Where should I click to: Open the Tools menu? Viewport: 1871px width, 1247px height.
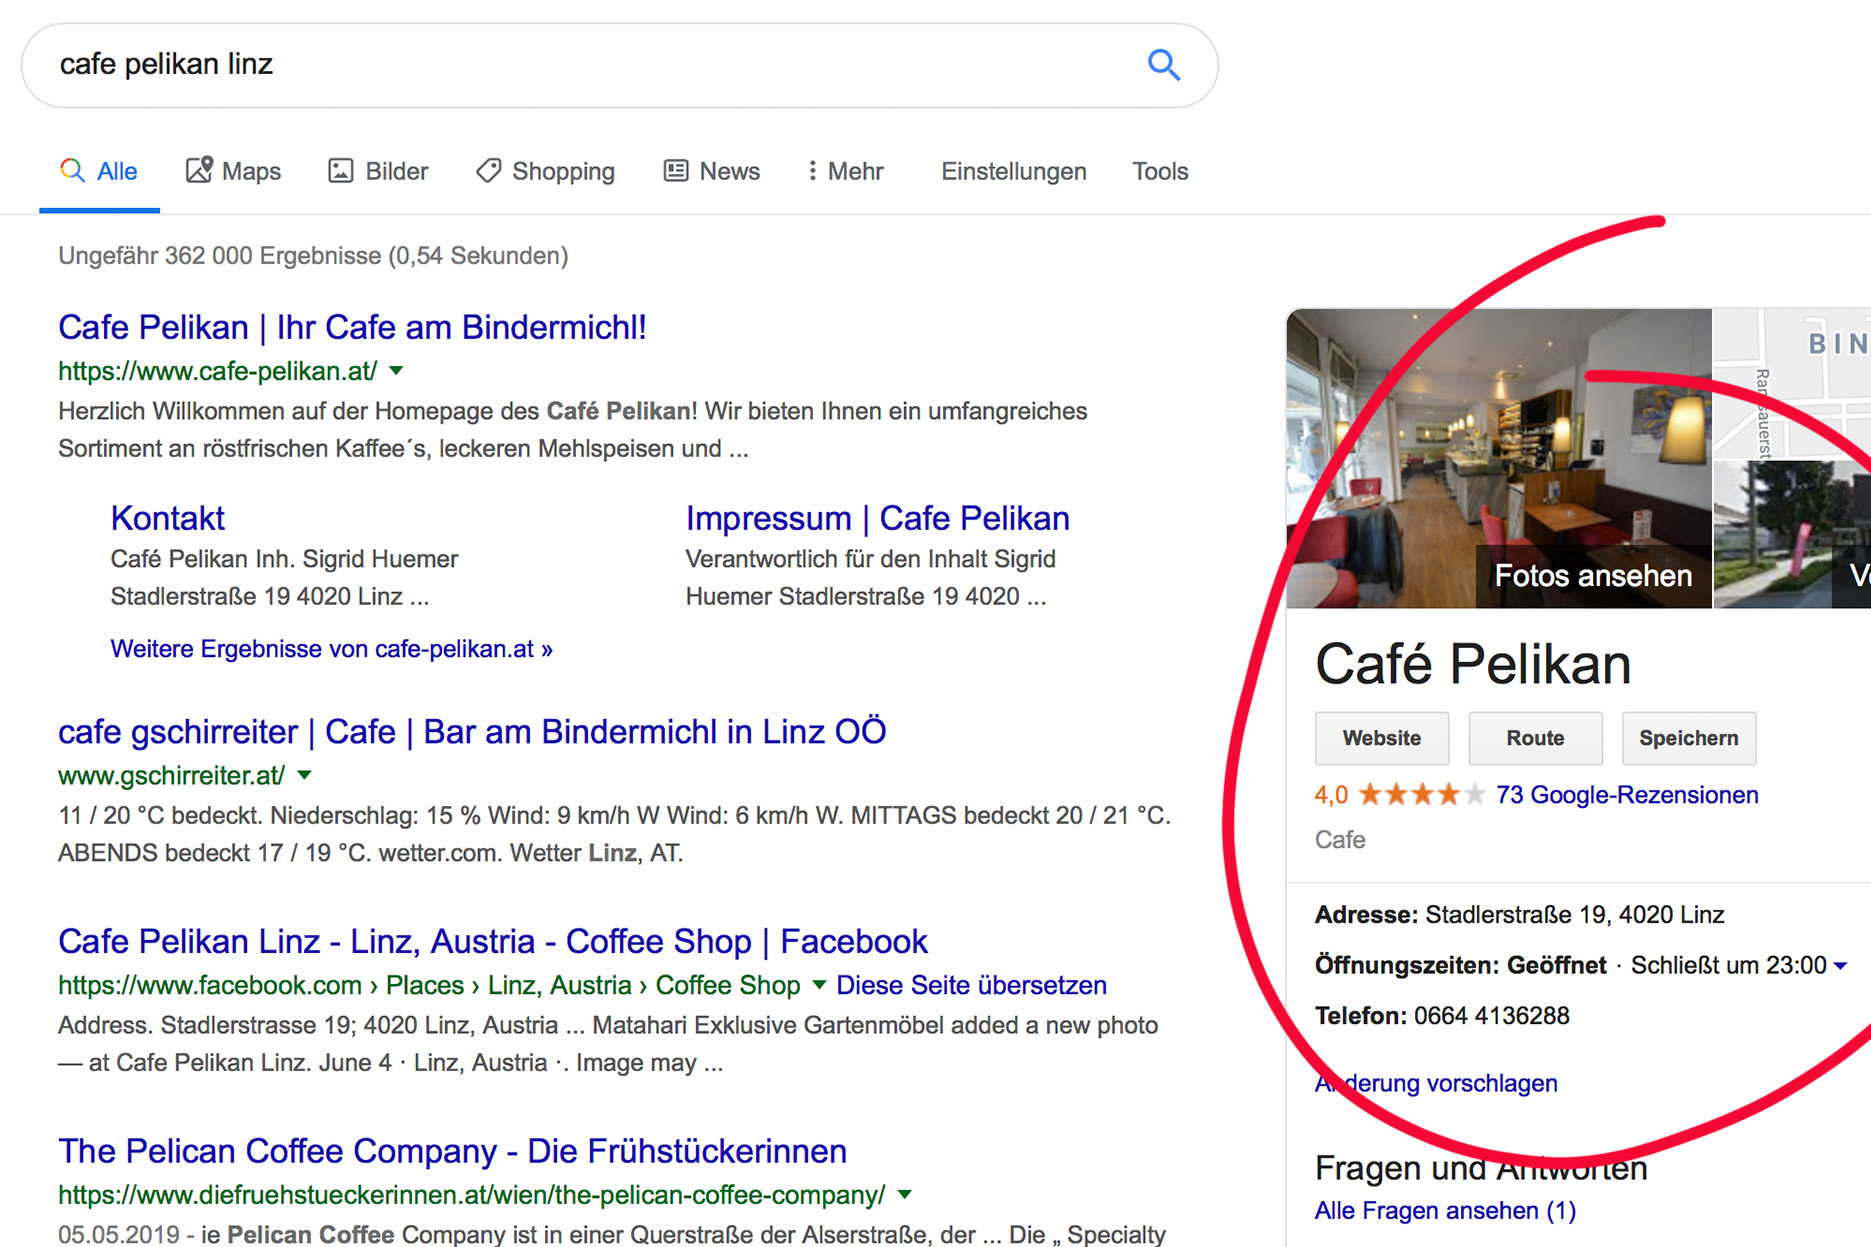click(1160, 171)
